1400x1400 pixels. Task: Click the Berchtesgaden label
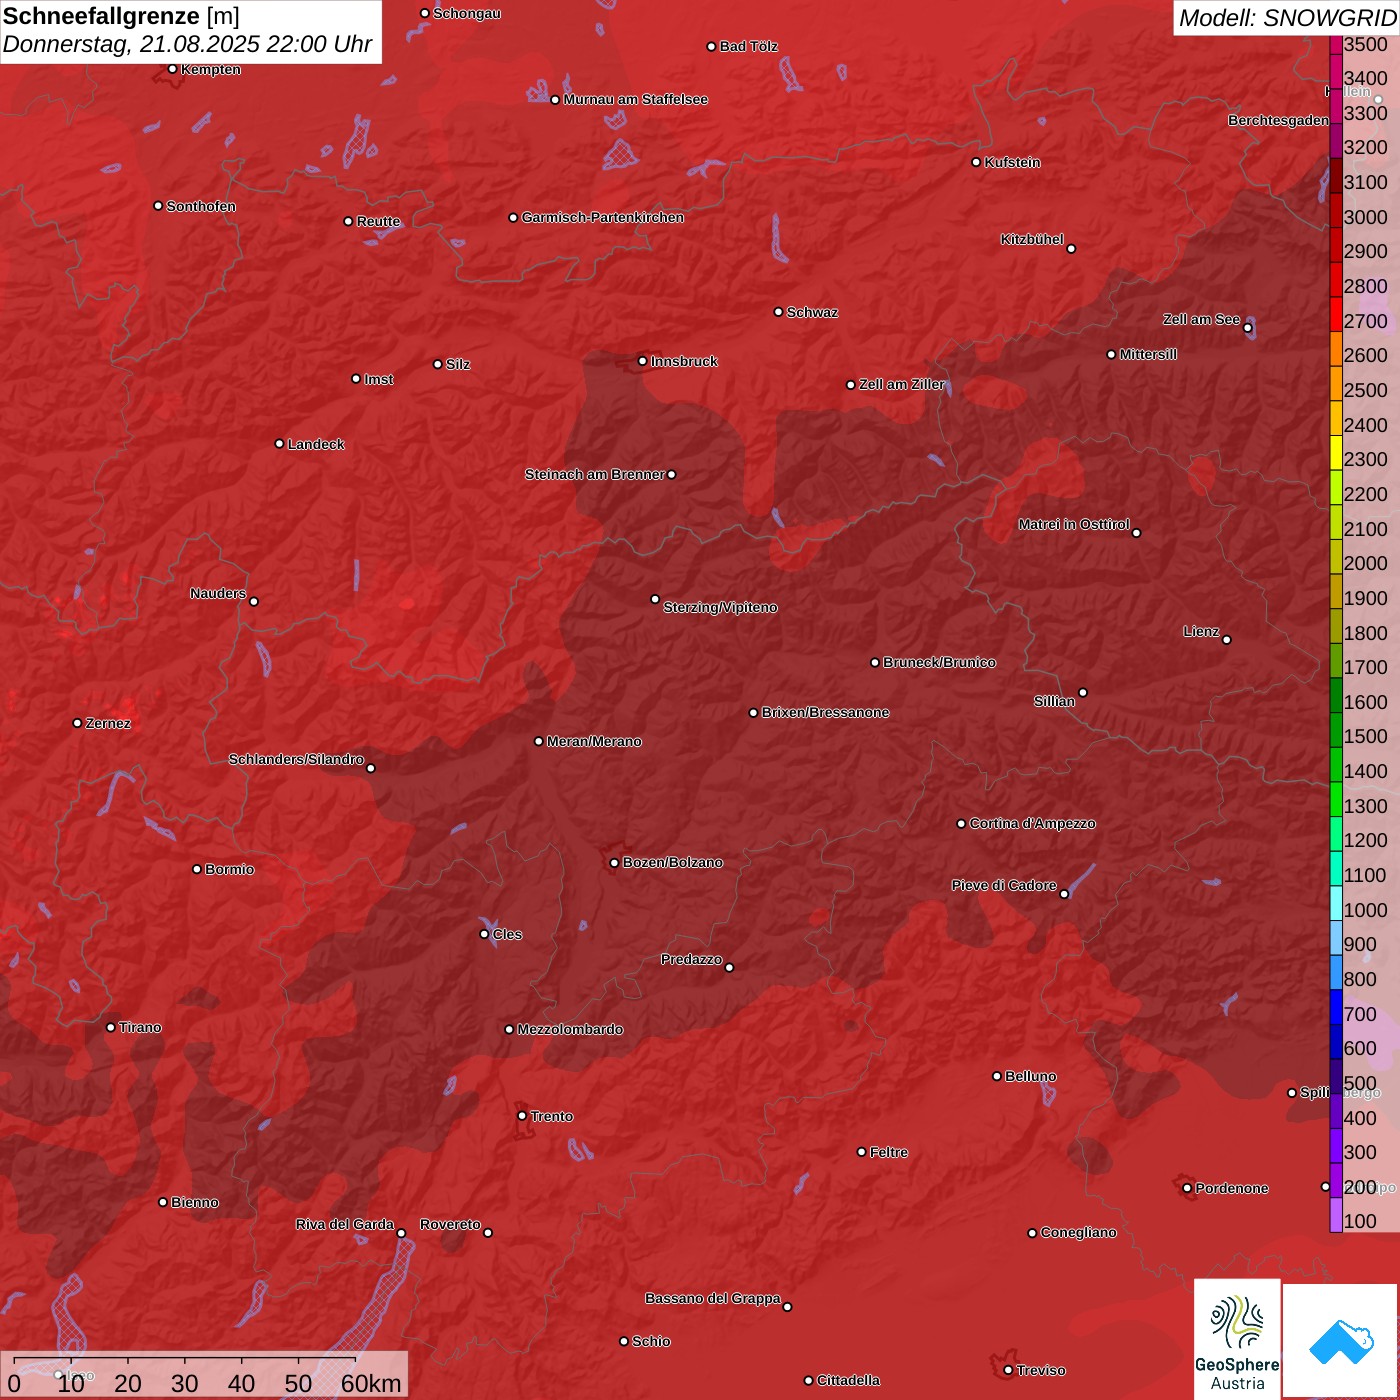[x=1279, y=120]
